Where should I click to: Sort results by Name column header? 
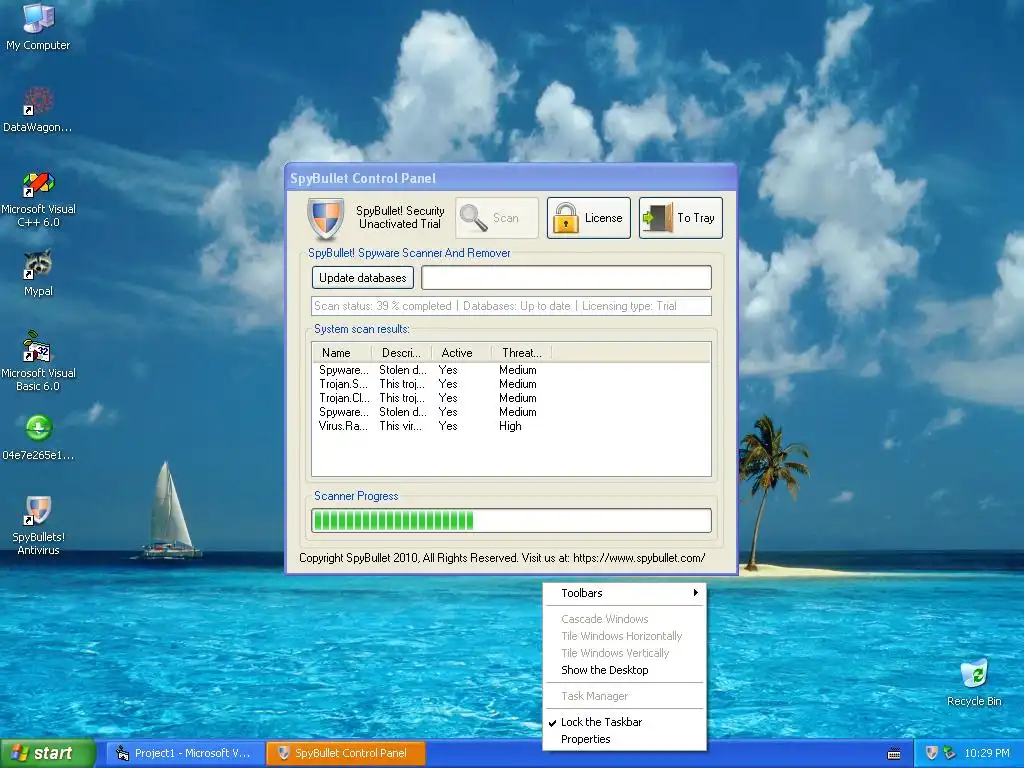(342, 353)
